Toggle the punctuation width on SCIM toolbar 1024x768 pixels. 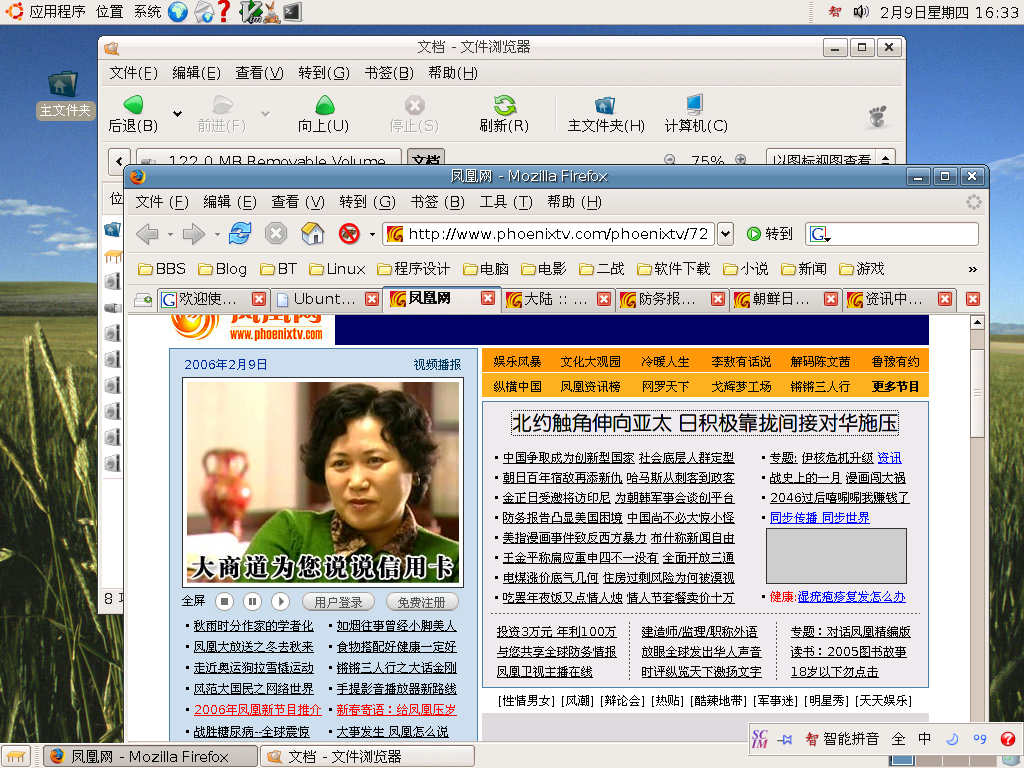coord(980,739)
